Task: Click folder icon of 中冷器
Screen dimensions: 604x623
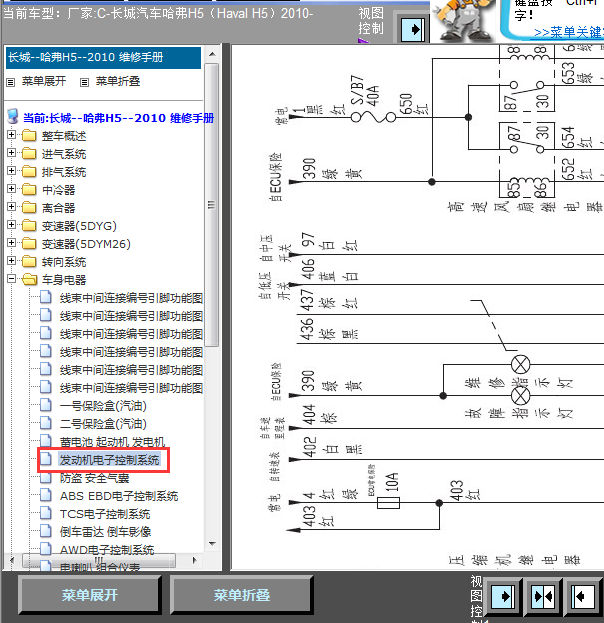Action: tap(29, 189)
